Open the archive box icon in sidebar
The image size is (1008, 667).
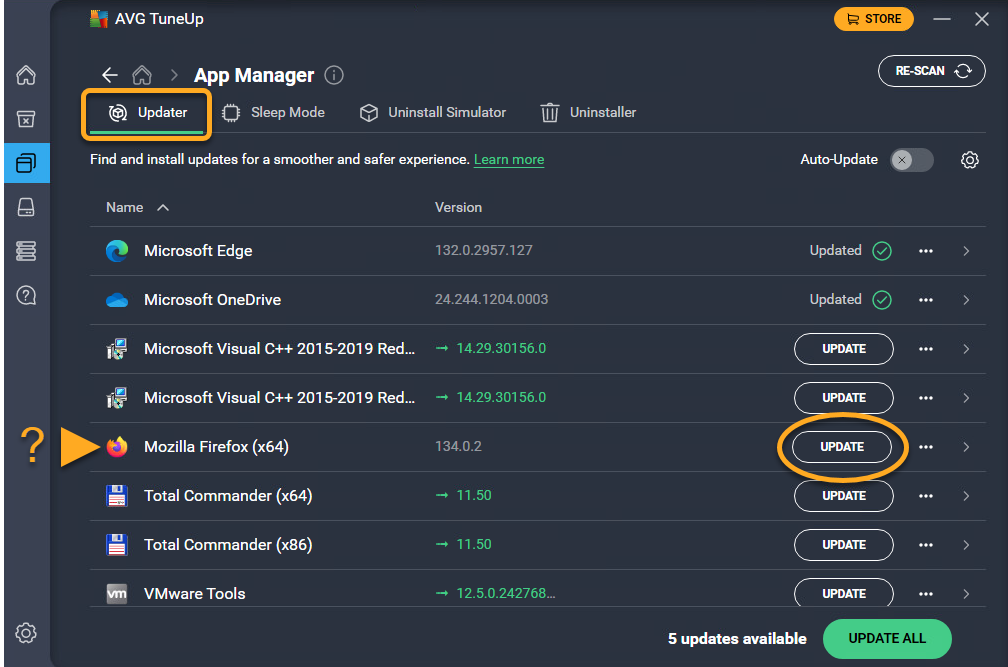26,119
